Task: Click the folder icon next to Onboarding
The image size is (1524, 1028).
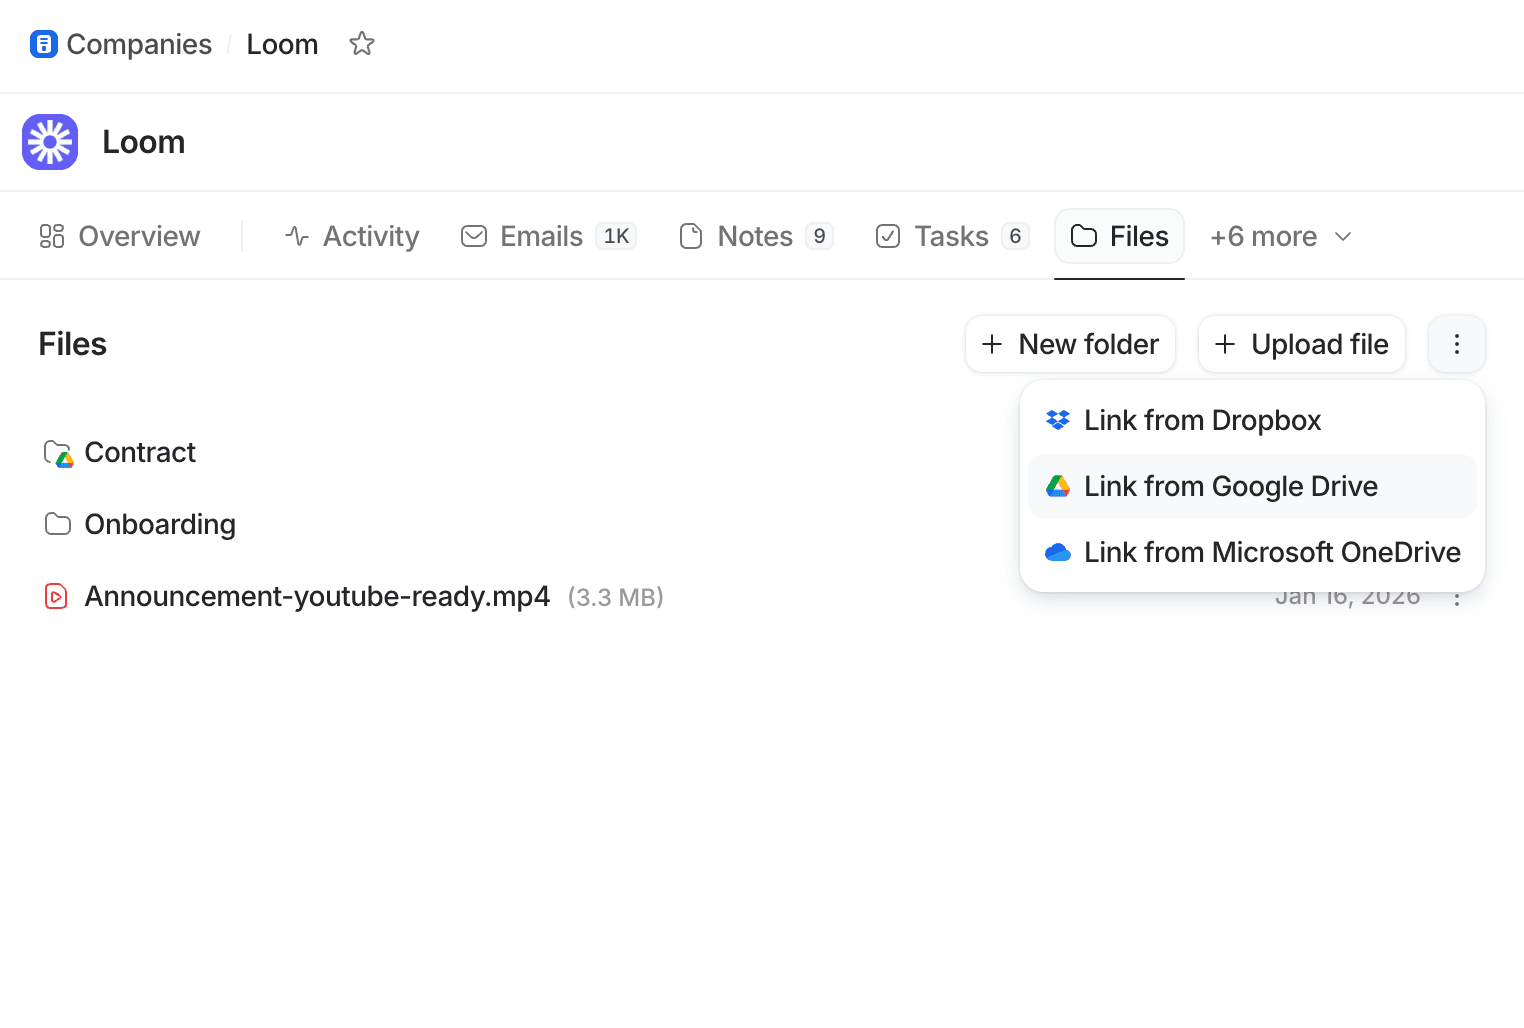Action: pos(57,524)
